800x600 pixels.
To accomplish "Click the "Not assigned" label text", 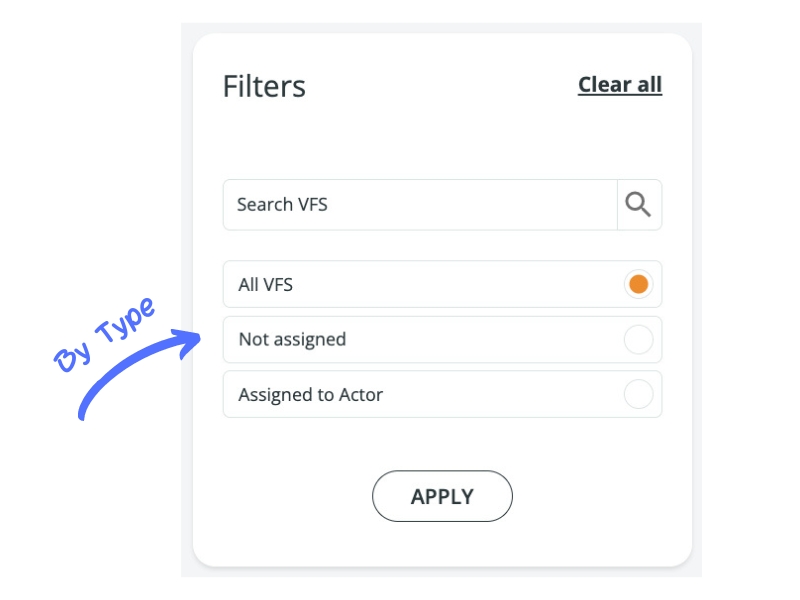I will 292,340.
